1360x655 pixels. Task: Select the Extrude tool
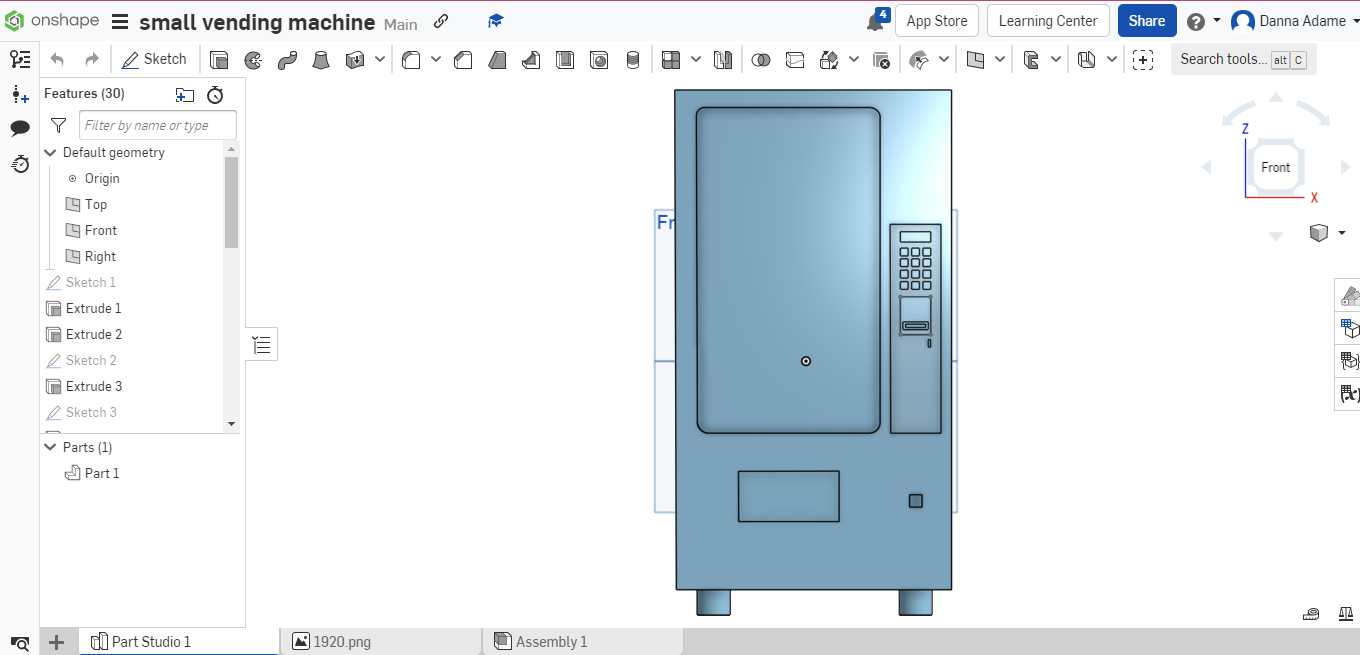219,59
